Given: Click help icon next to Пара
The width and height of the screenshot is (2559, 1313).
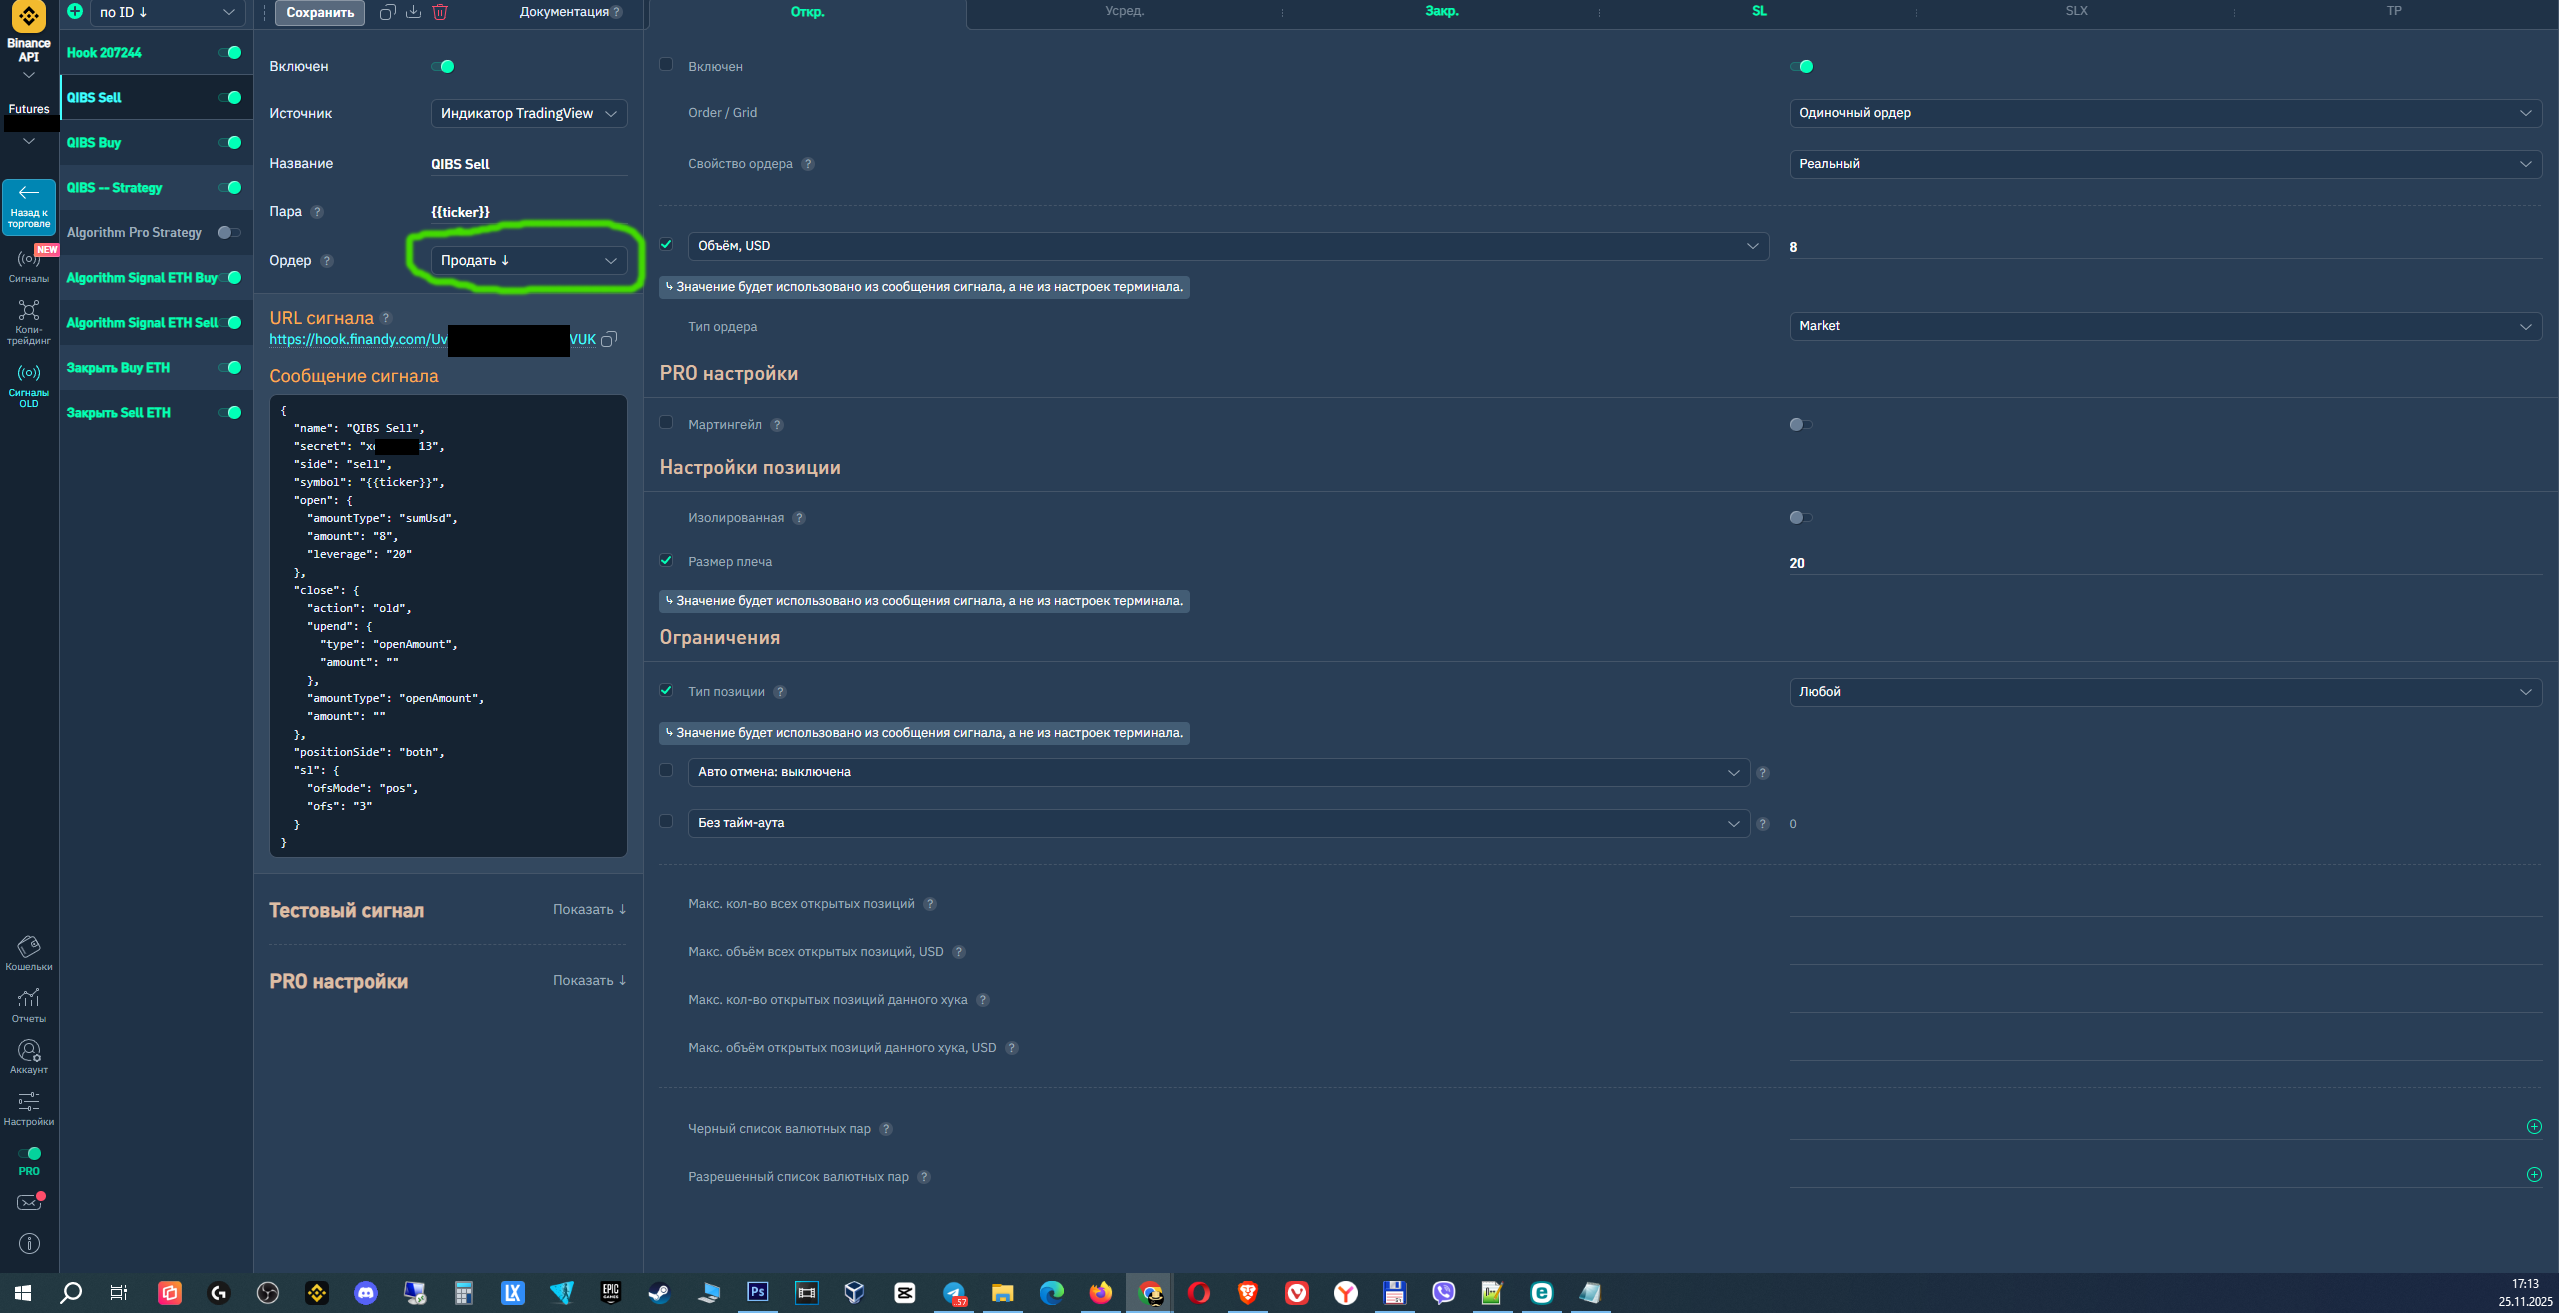Looking at the screenshot, I should (x=317, y=212).
